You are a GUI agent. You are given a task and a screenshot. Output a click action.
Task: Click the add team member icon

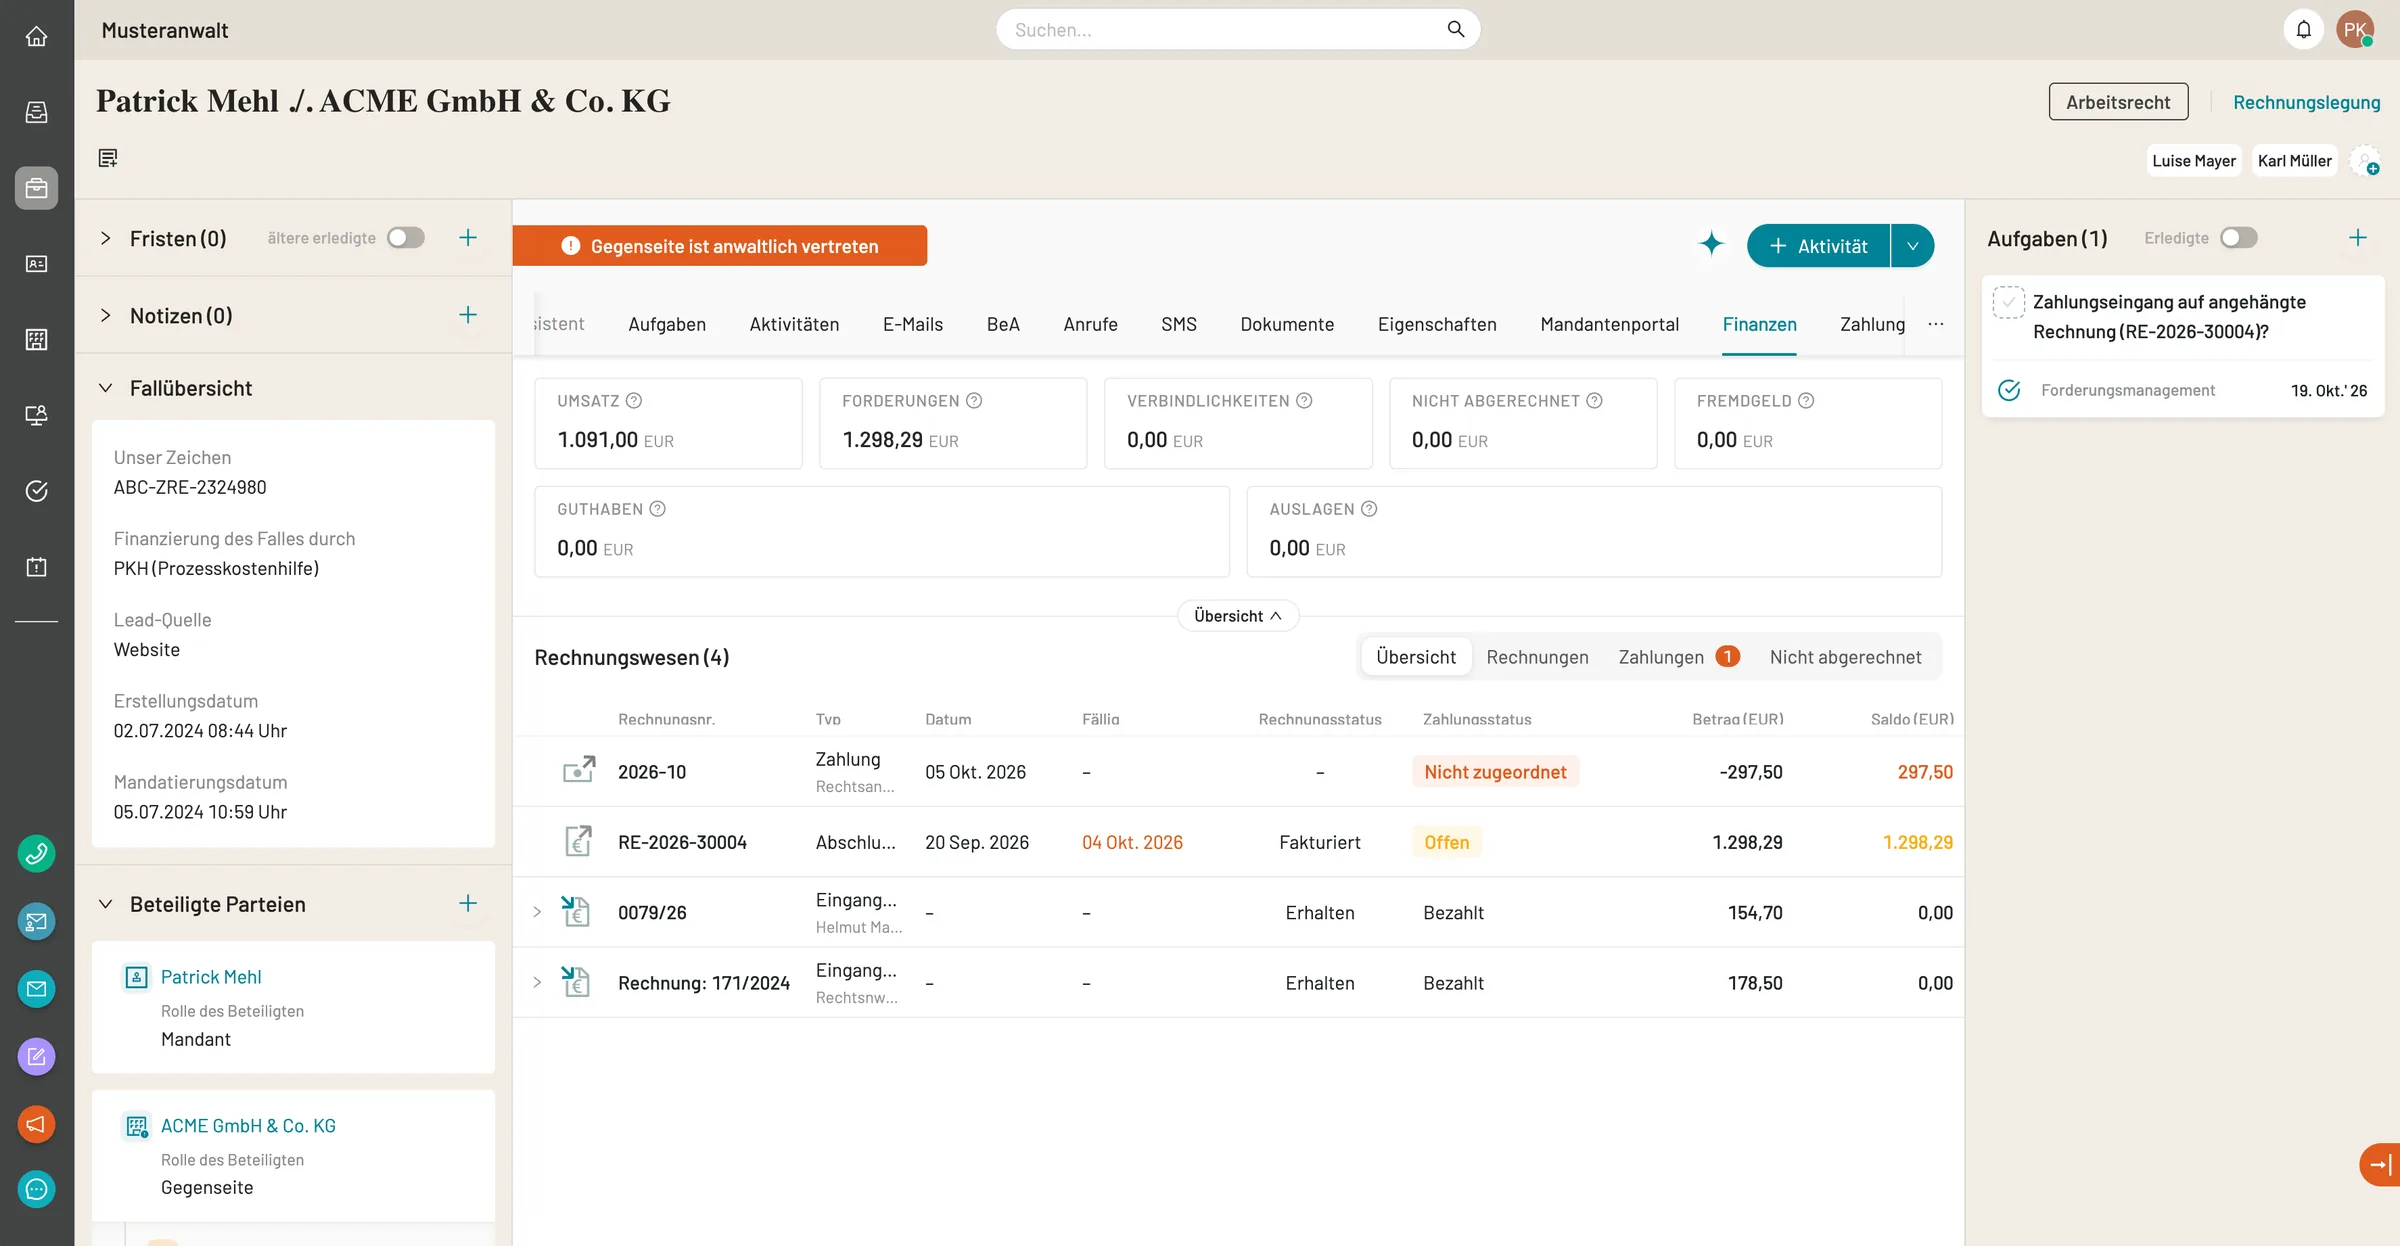2365,161
